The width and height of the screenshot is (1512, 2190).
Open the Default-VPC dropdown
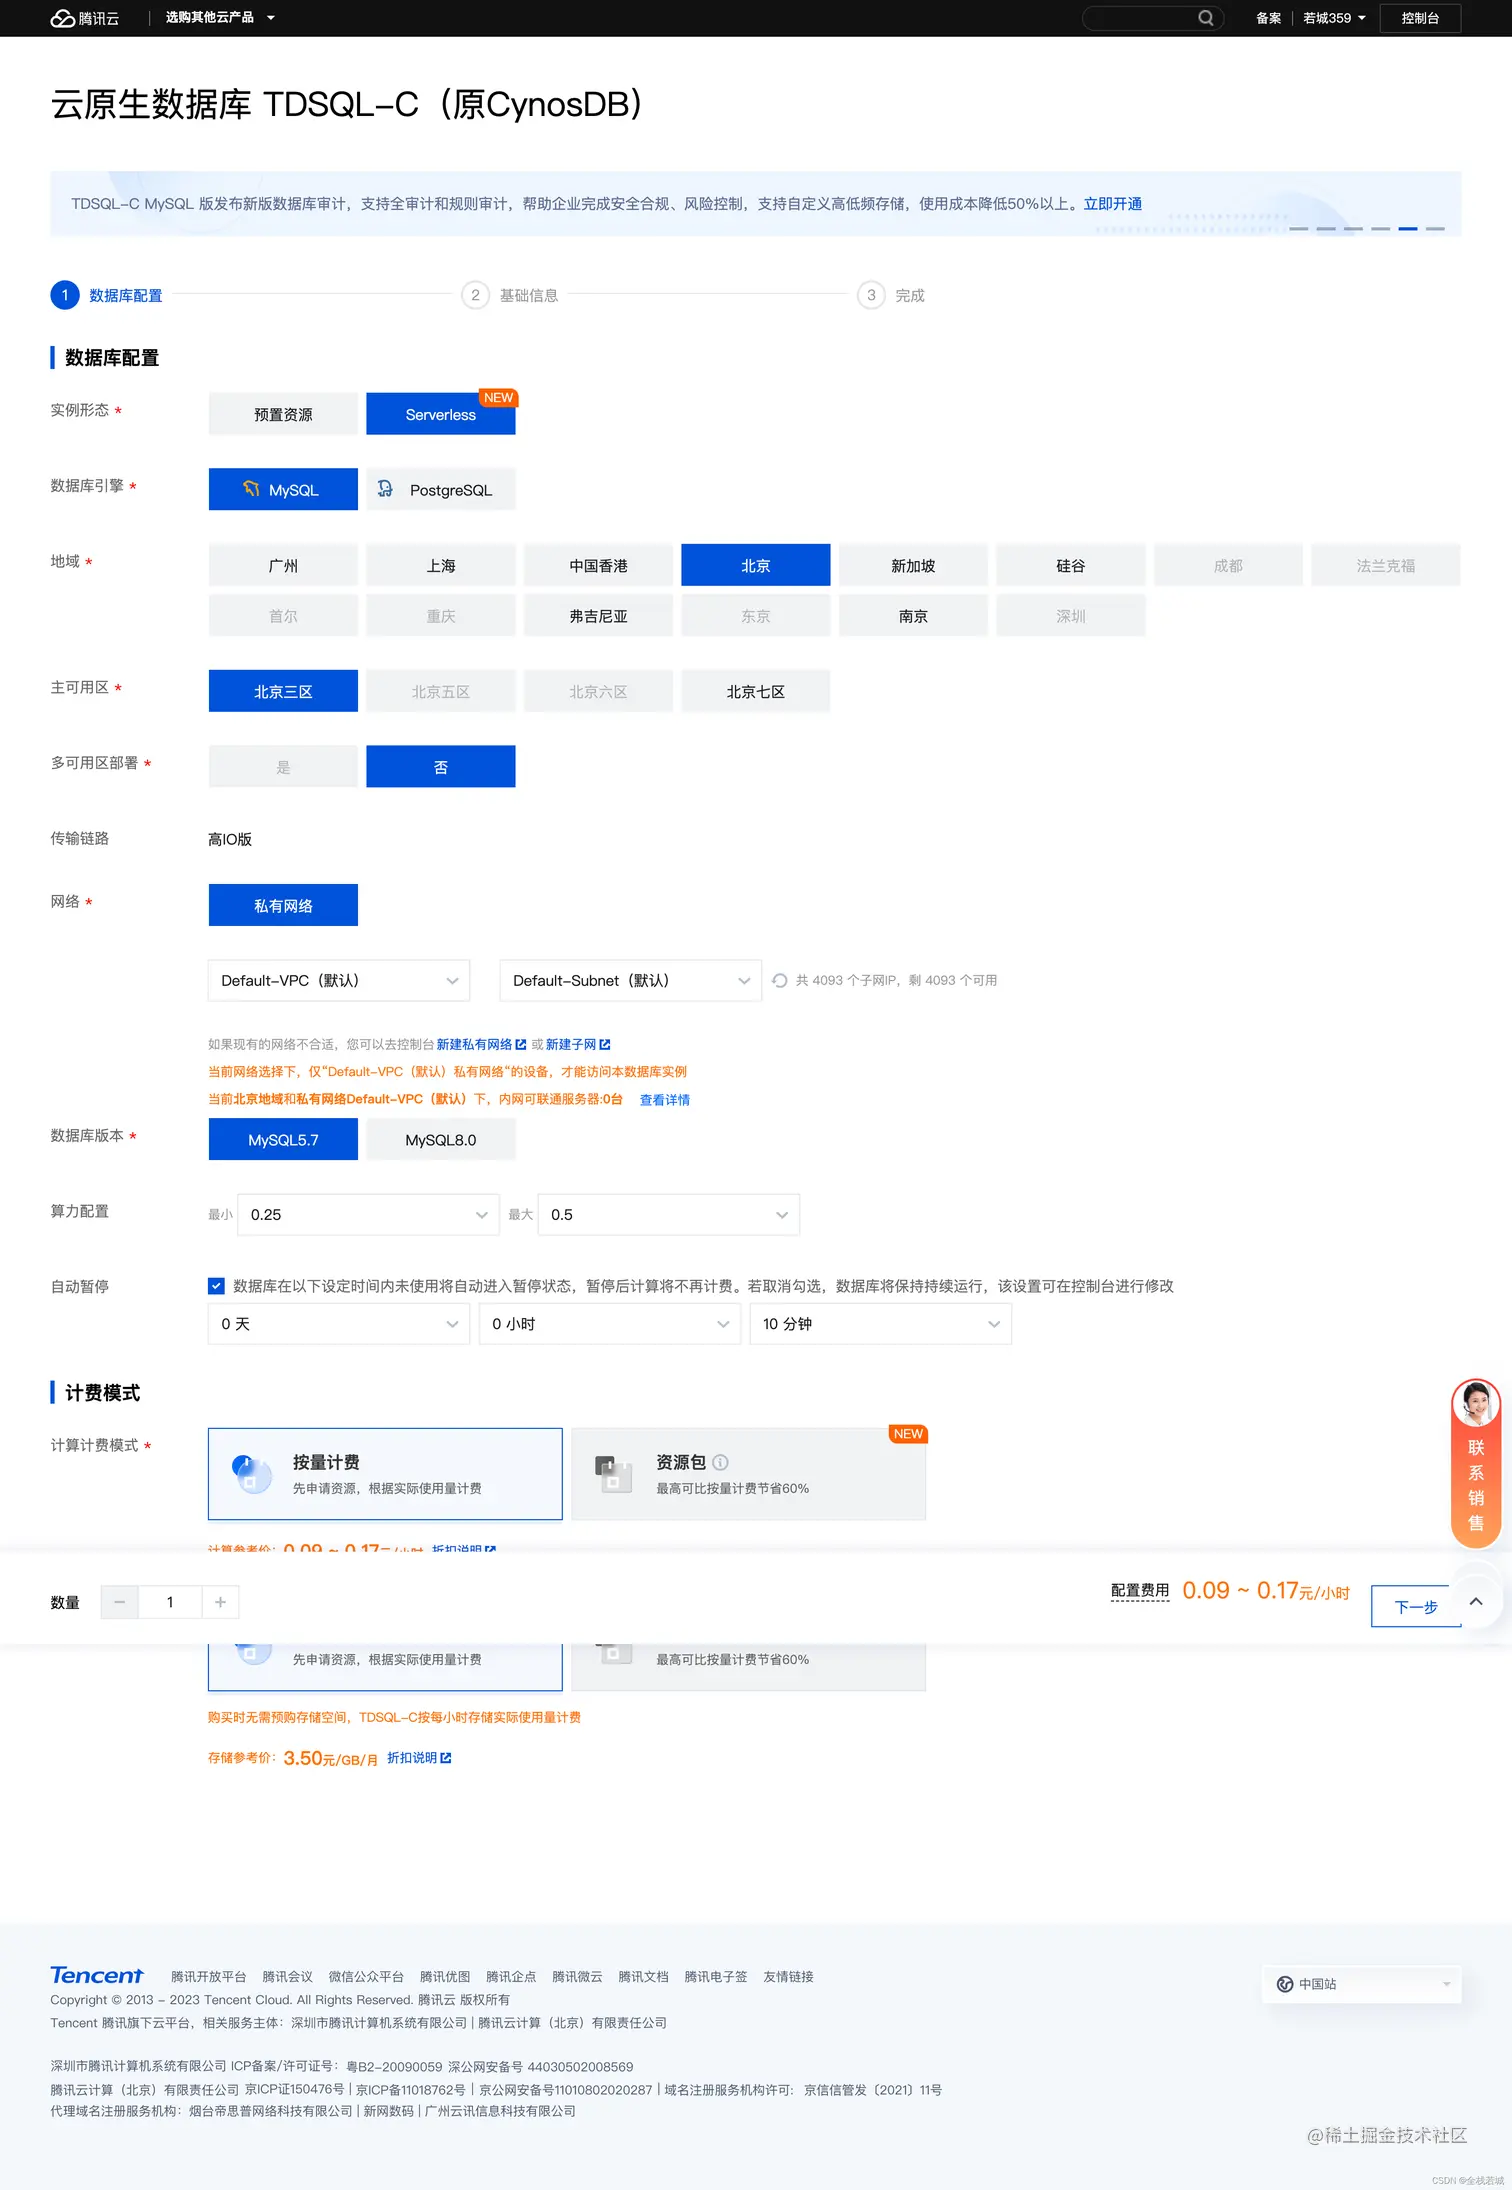(x=338, y=981)
